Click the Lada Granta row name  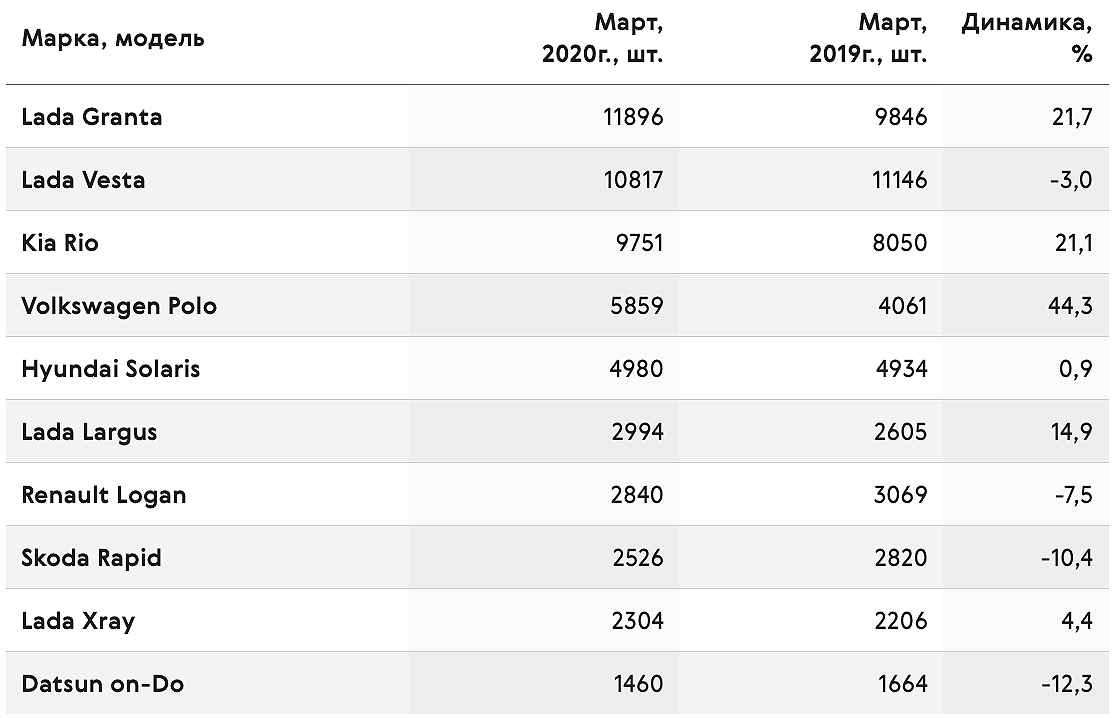(x=91, y=116)
